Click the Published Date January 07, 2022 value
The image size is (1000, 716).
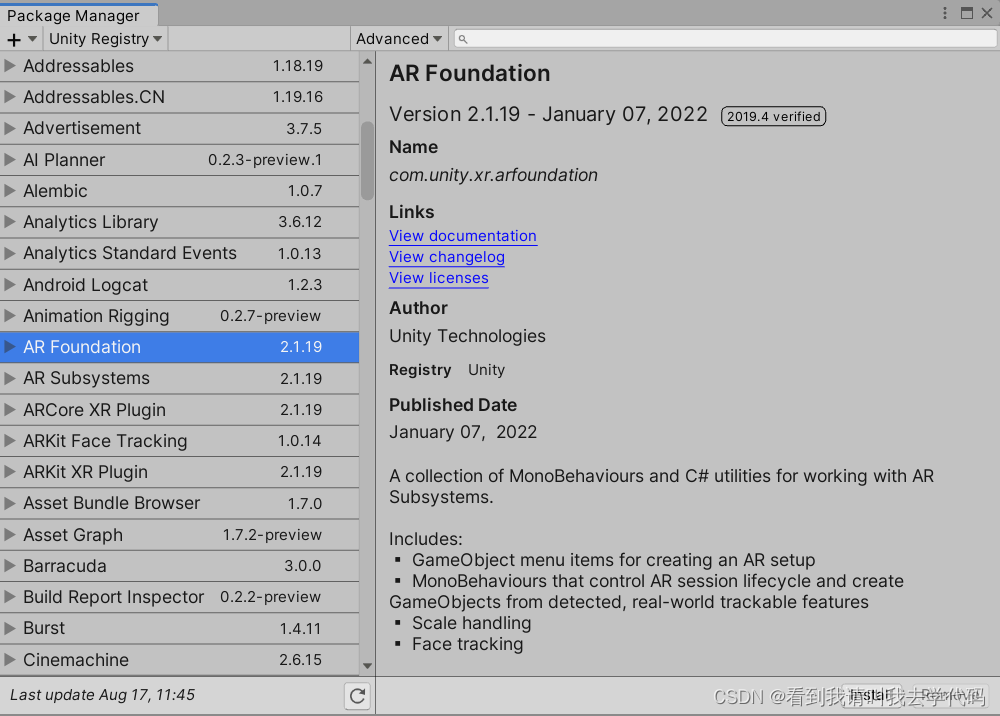[463, 432]
